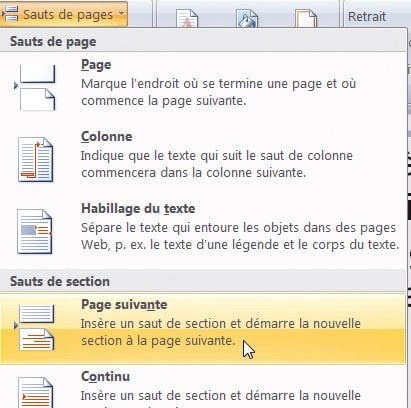Click the Sauts de pages button text

[68, 15]
